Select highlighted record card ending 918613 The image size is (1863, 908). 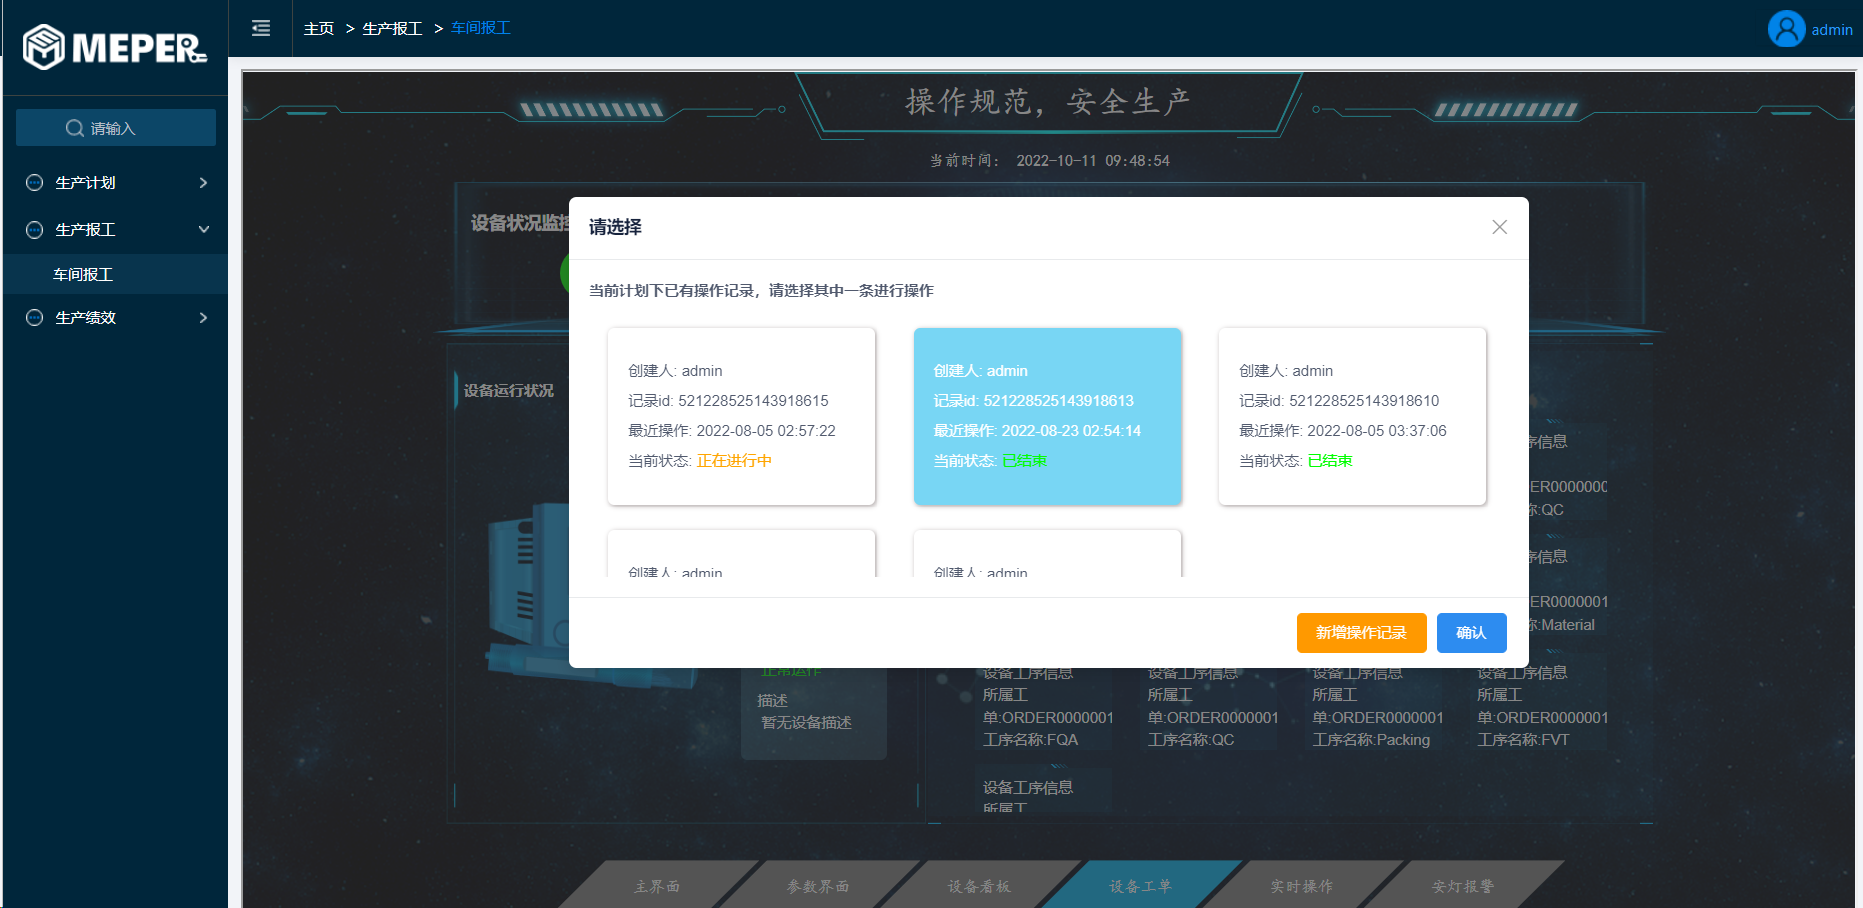[x=1047, y=416]
